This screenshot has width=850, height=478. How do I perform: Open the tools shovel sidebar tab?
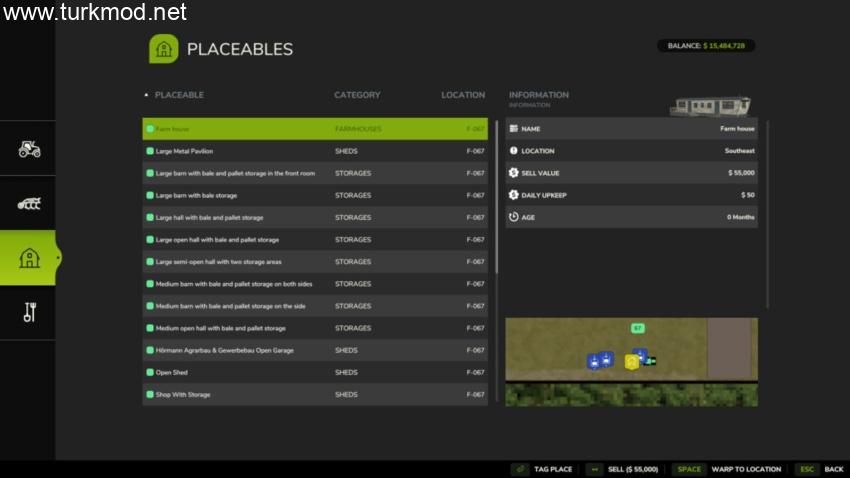[x=29, y=312]
